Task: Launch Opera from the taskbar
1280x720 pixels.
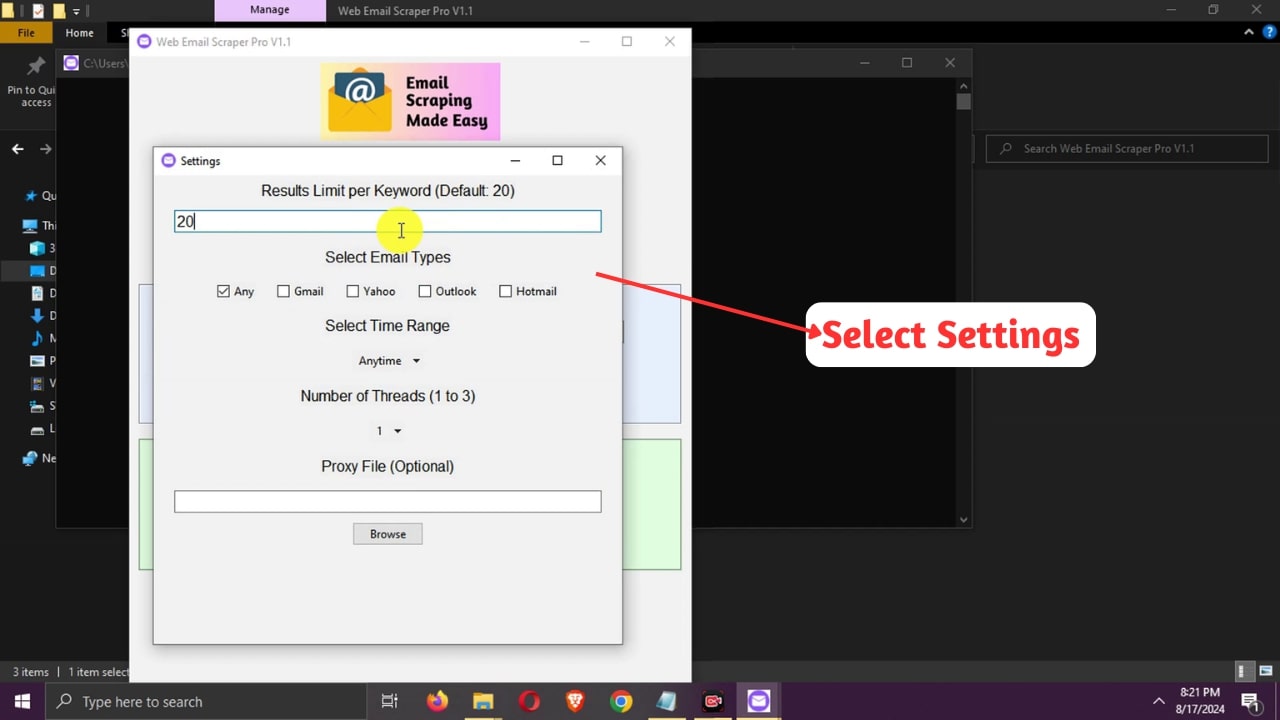Action: point(529,701)
